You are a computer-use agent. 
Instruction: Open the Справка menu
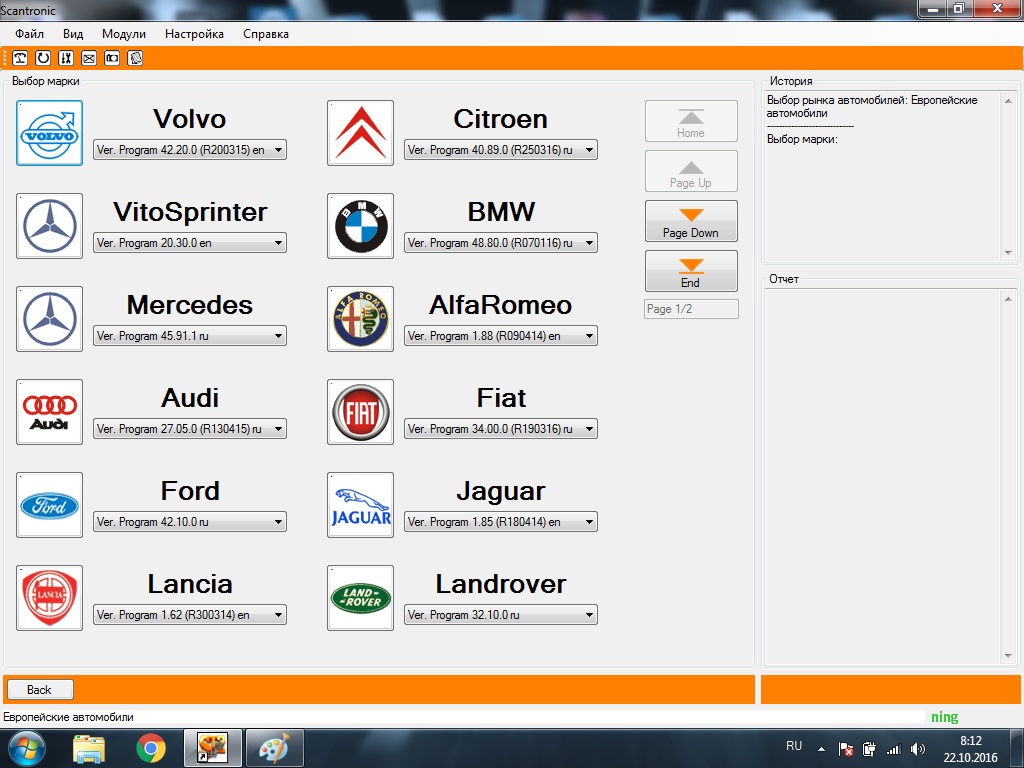266,34
